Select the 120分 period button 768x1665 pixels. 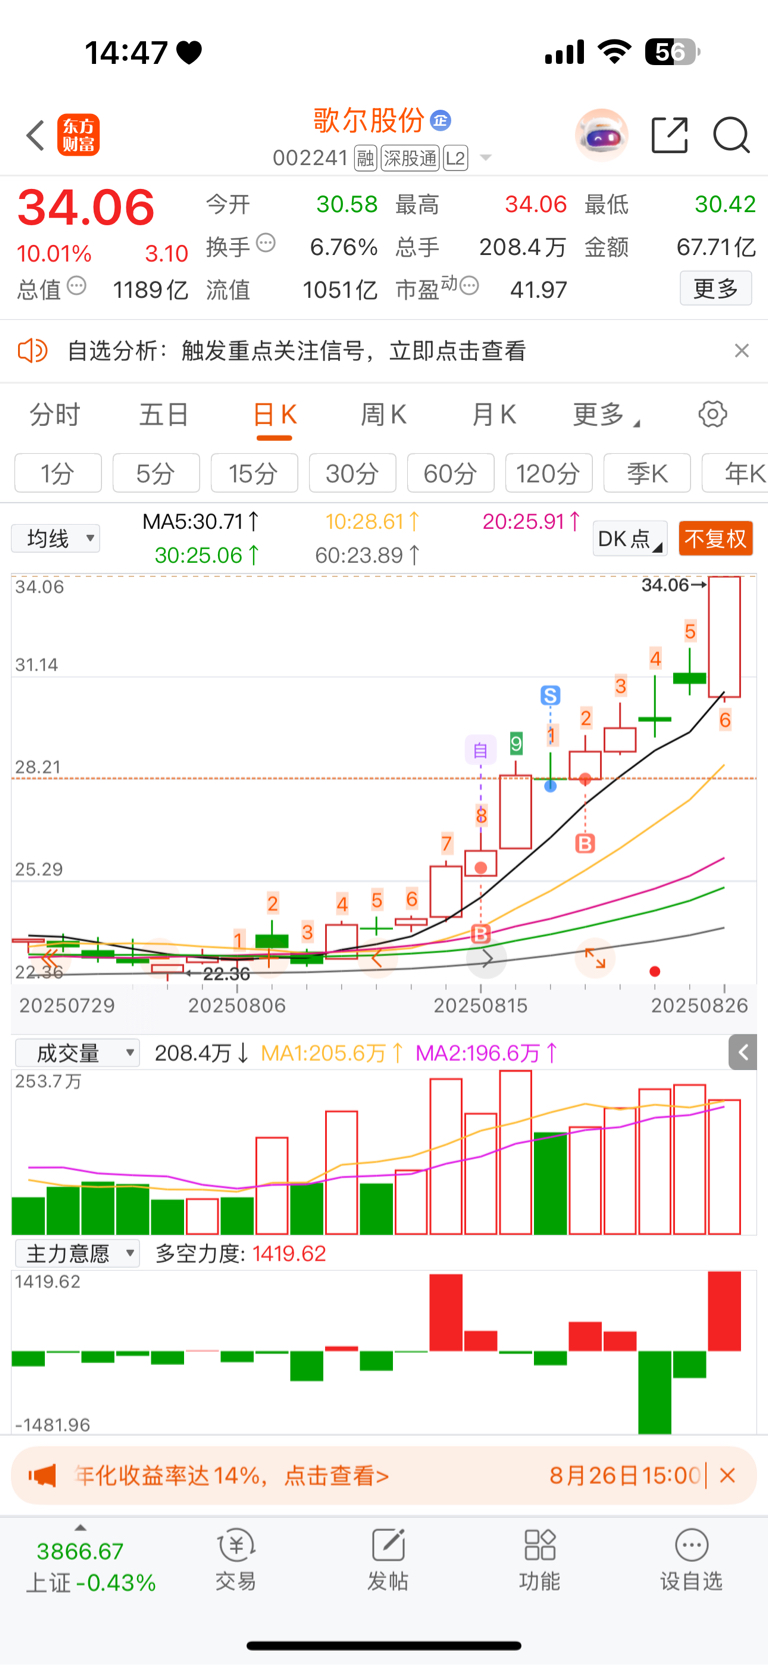[x=549, y=473]
